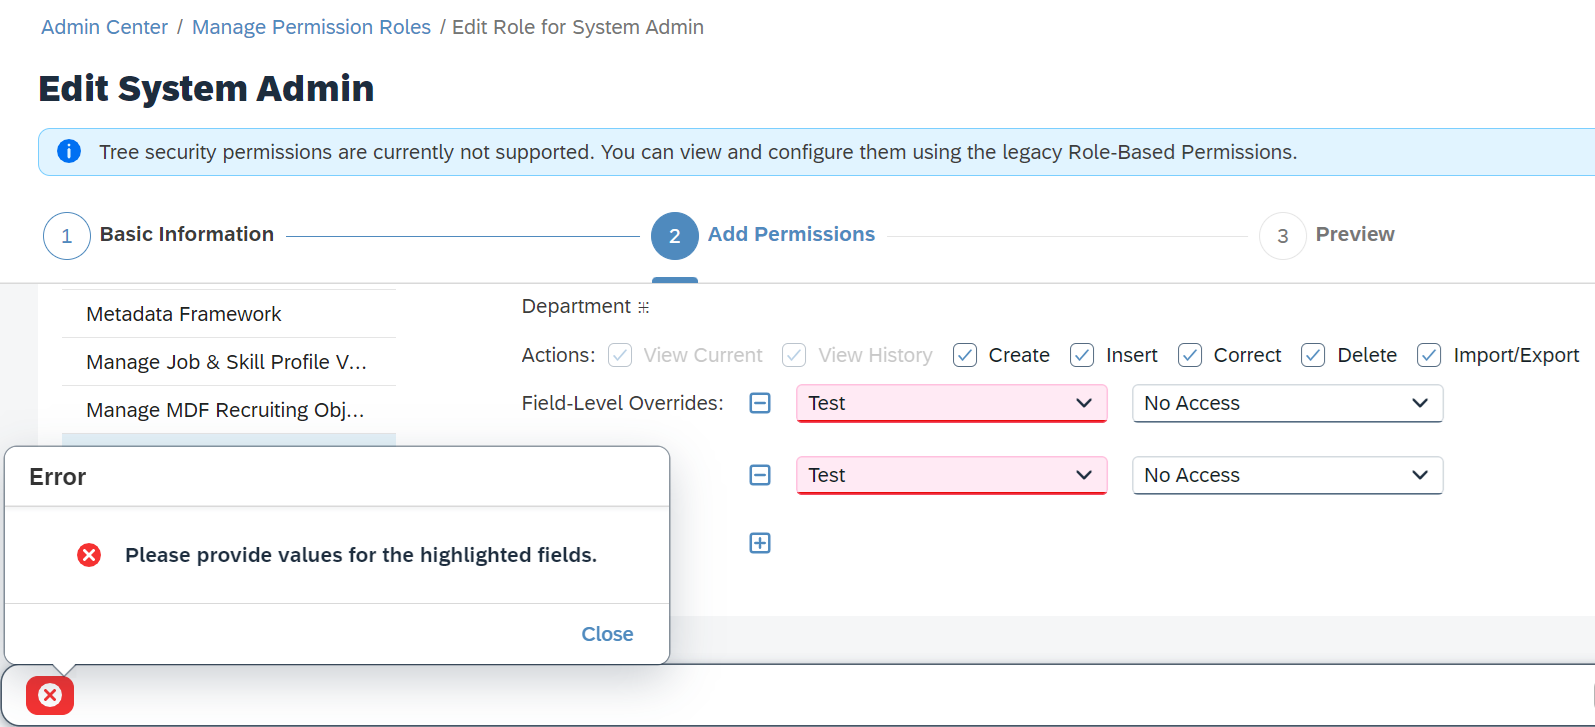Close the Error popup

pos(607,634)
